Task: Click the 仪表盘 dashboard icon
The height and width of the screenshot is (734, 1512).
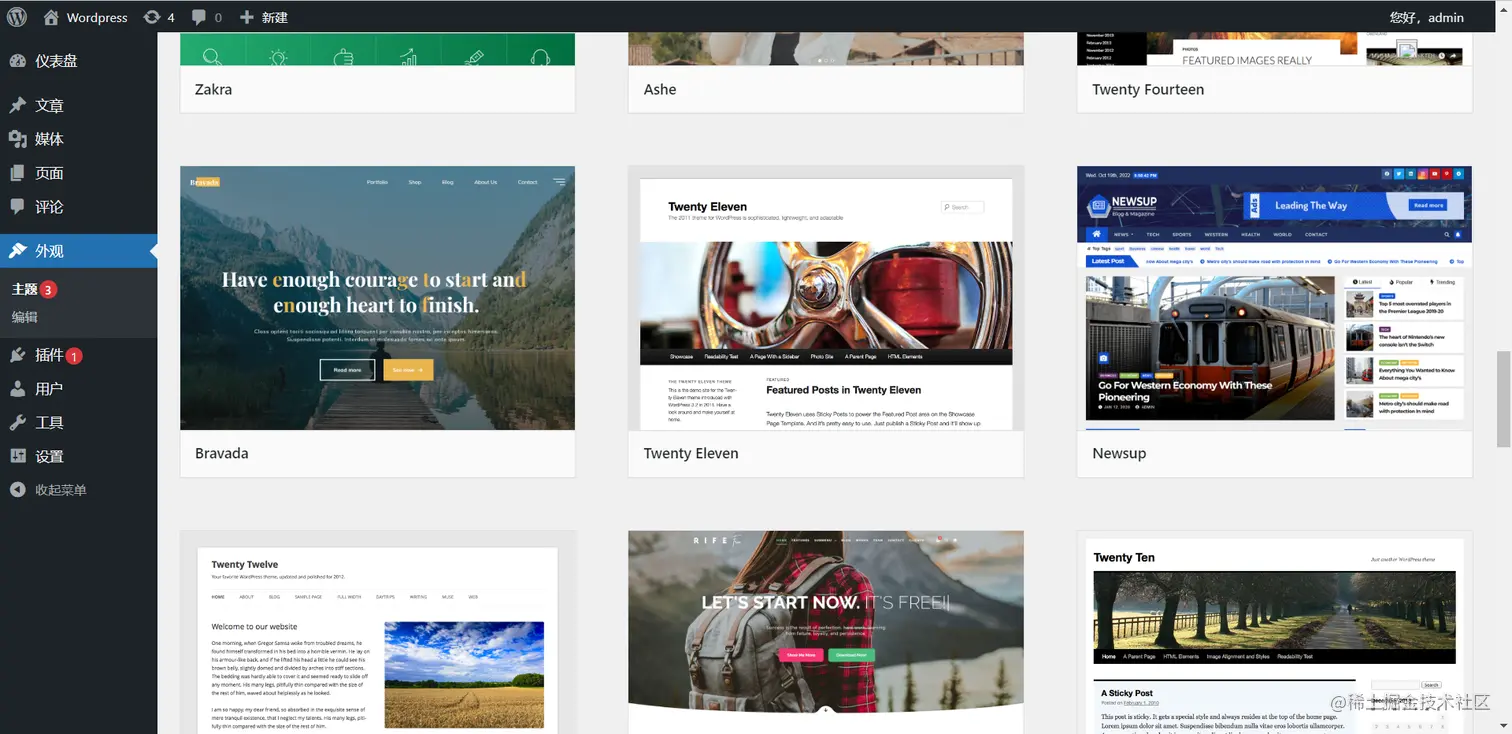Action: (x=17, y=61)
